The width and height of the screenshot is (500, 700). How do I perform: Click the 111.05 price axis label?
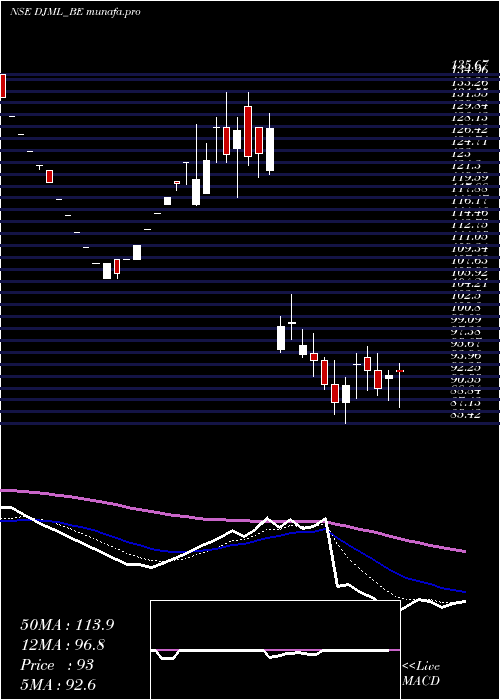click(x=470, y=237)
